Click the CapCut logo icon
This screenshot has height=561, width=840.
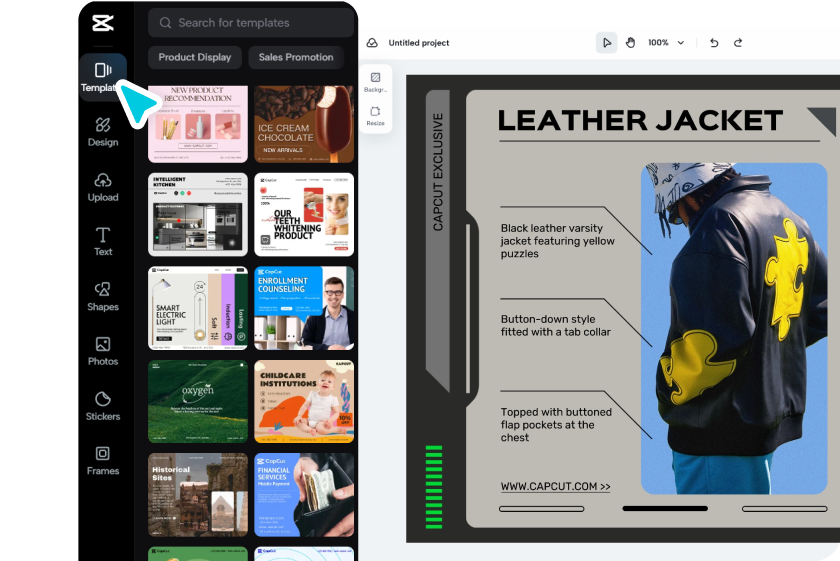coord(102,23)
